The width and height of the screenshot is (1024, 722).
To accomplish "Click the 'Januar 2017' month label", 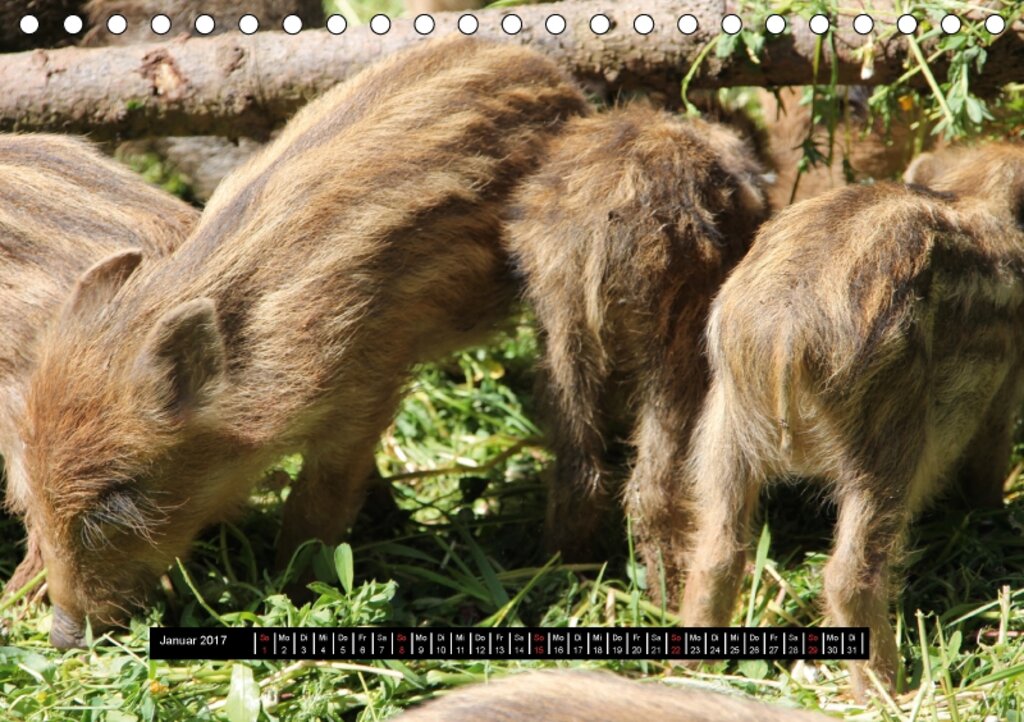I will click(193, 640).
